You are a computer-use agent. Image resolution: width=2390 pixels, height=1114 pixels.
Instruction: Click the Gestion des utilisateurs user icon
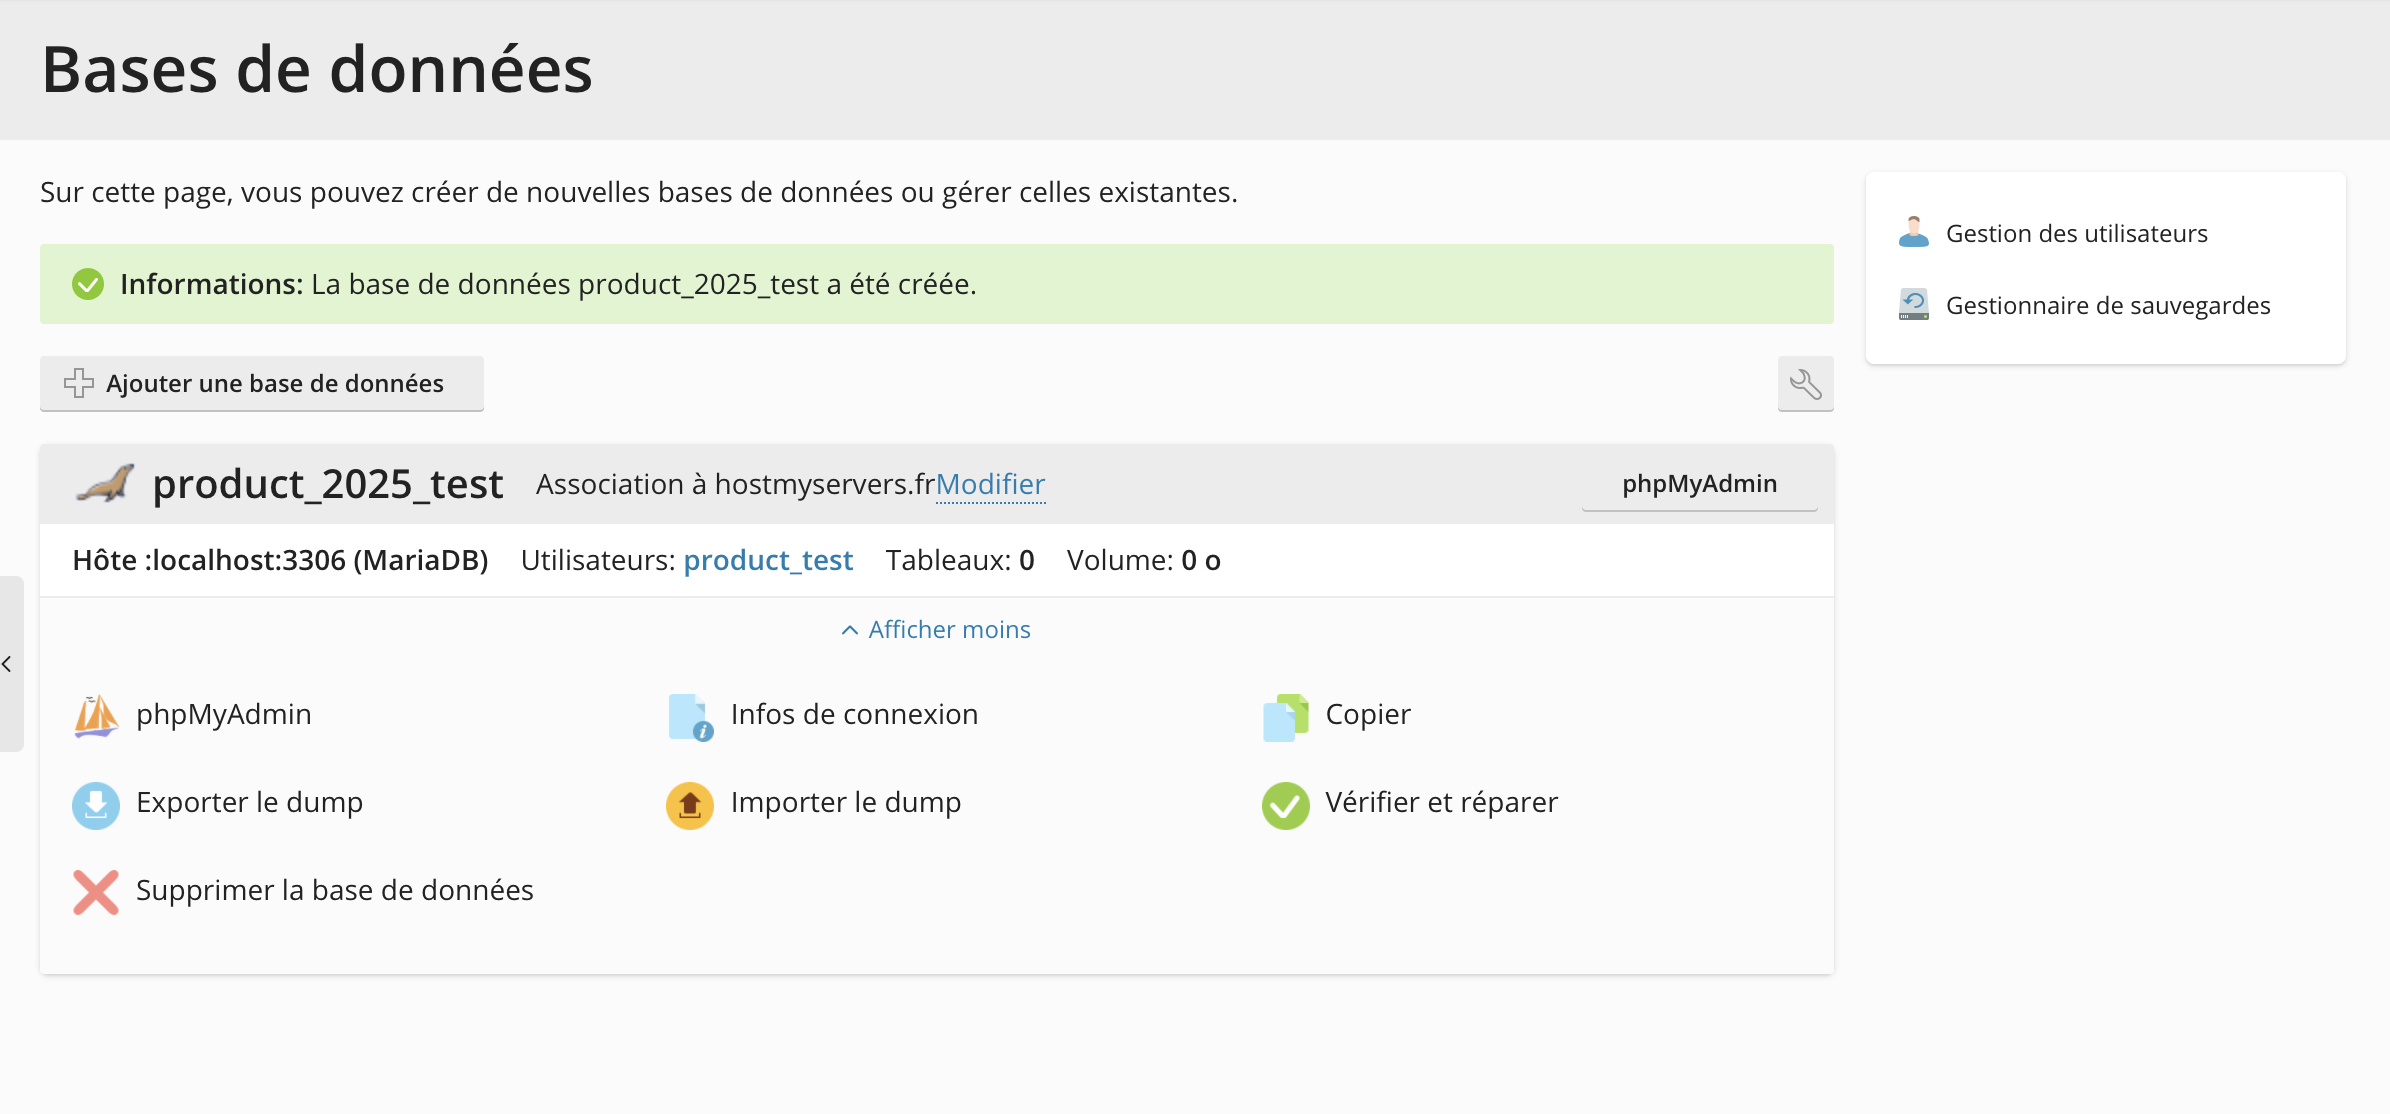(x=1913, y=231)
